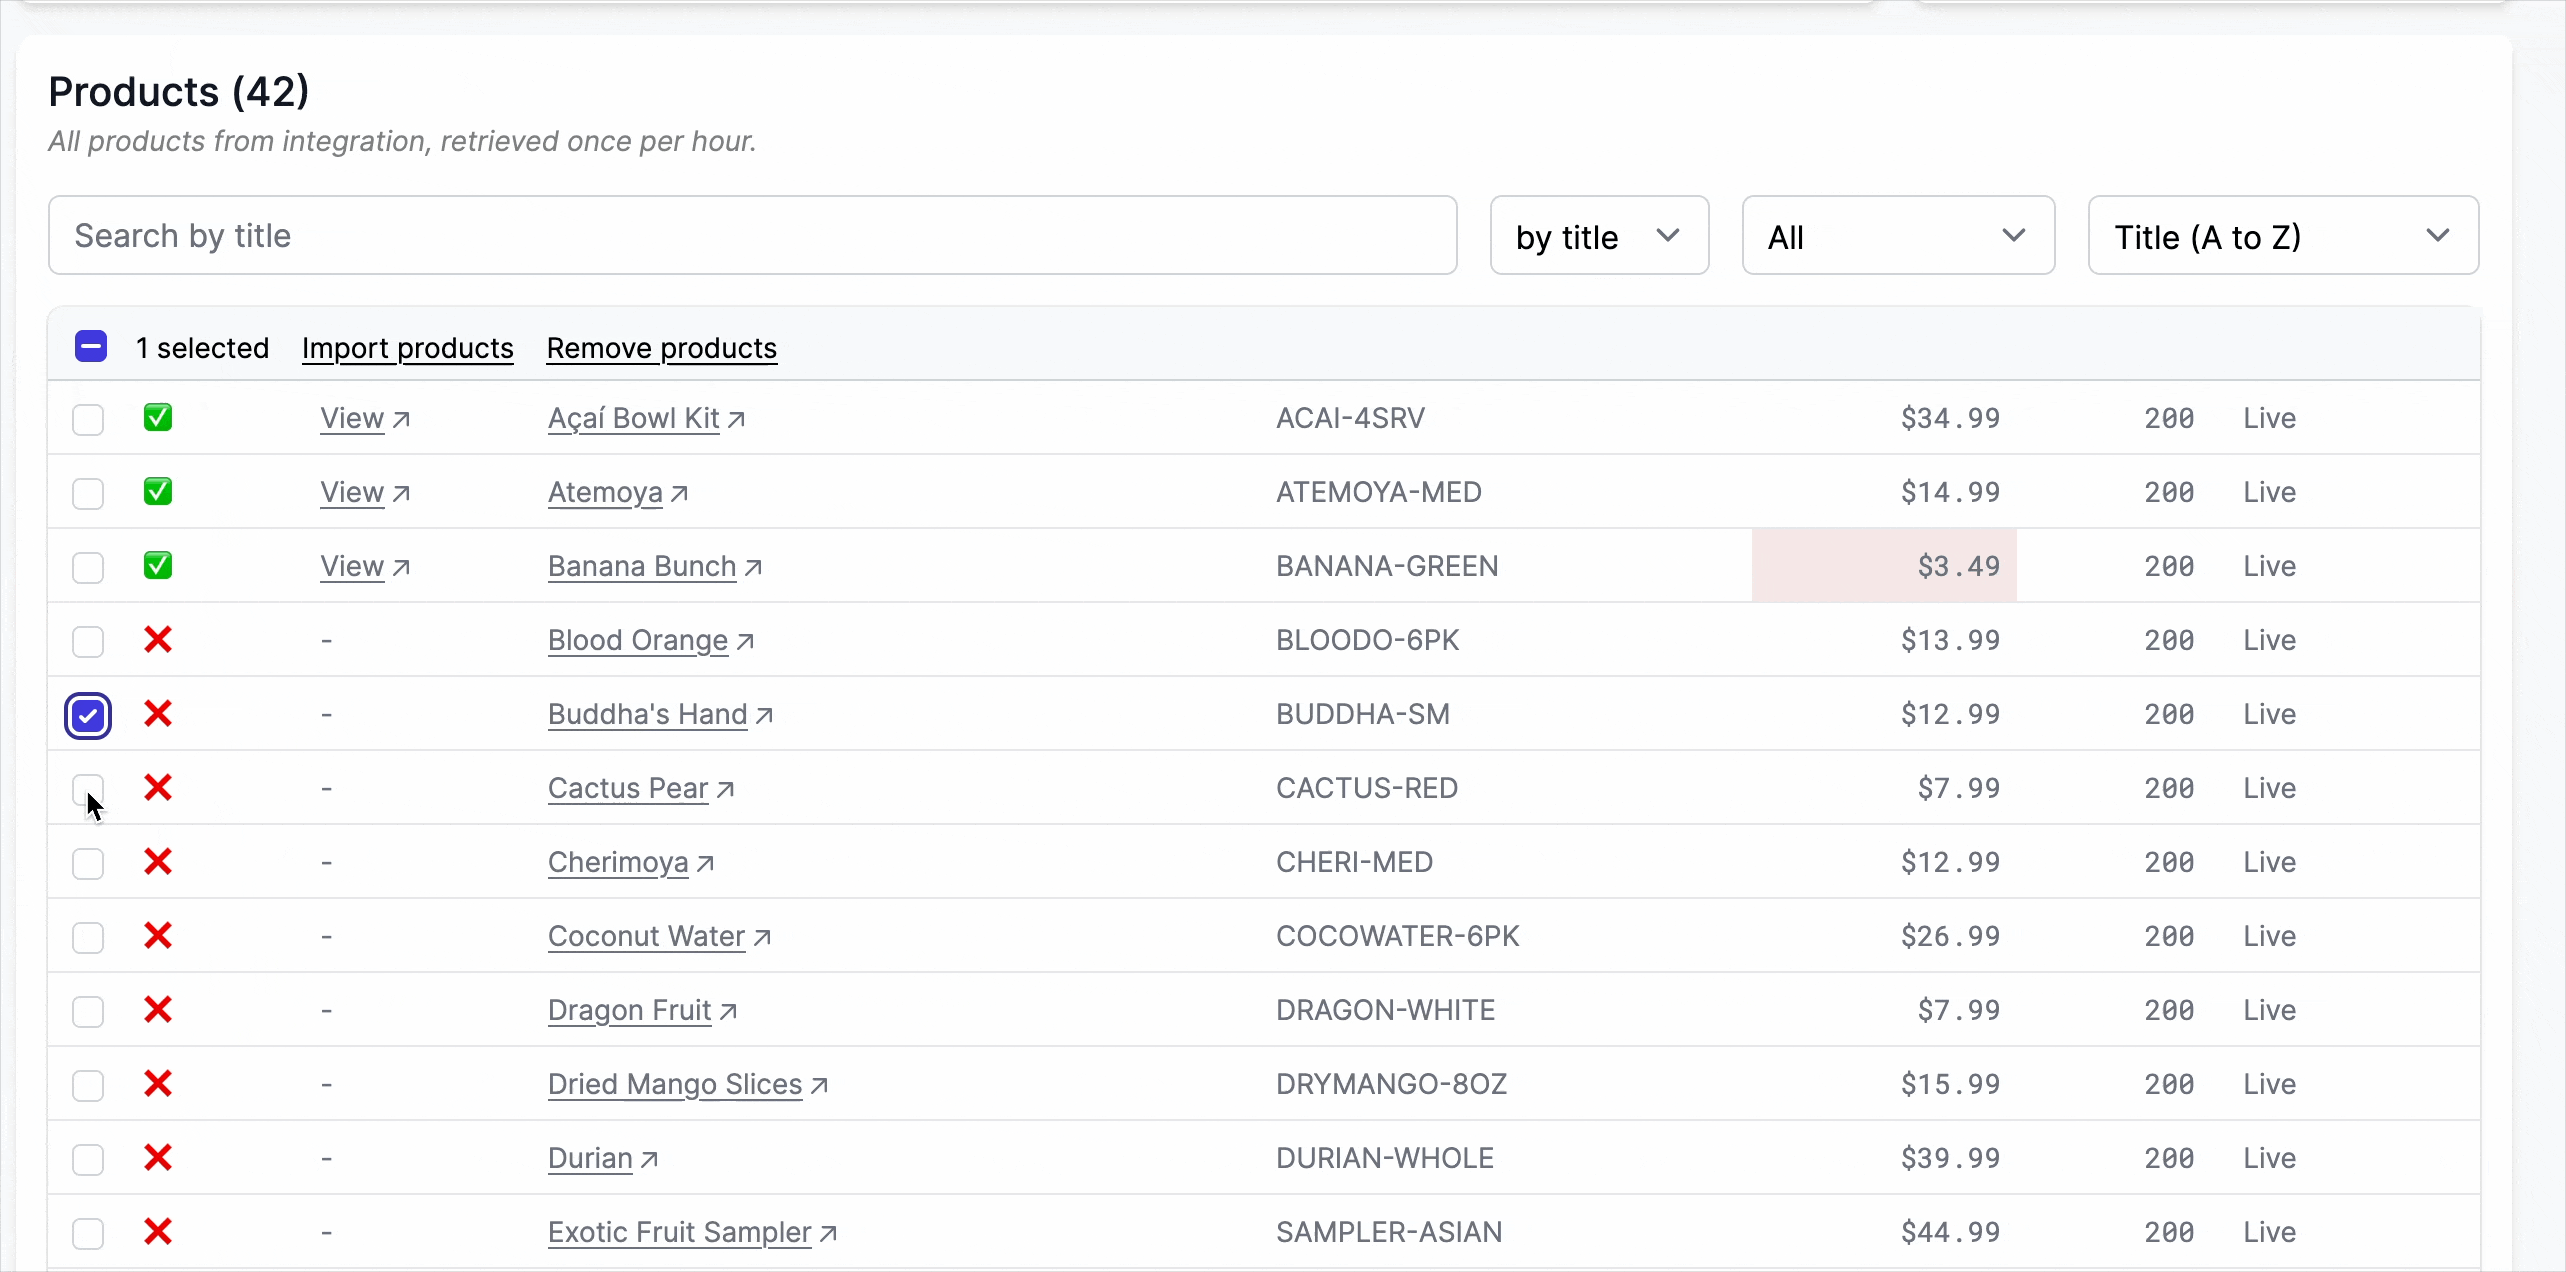Uncheck the Buddha's Hand row checkbox
The image size is (2566, 1272).
88,714
